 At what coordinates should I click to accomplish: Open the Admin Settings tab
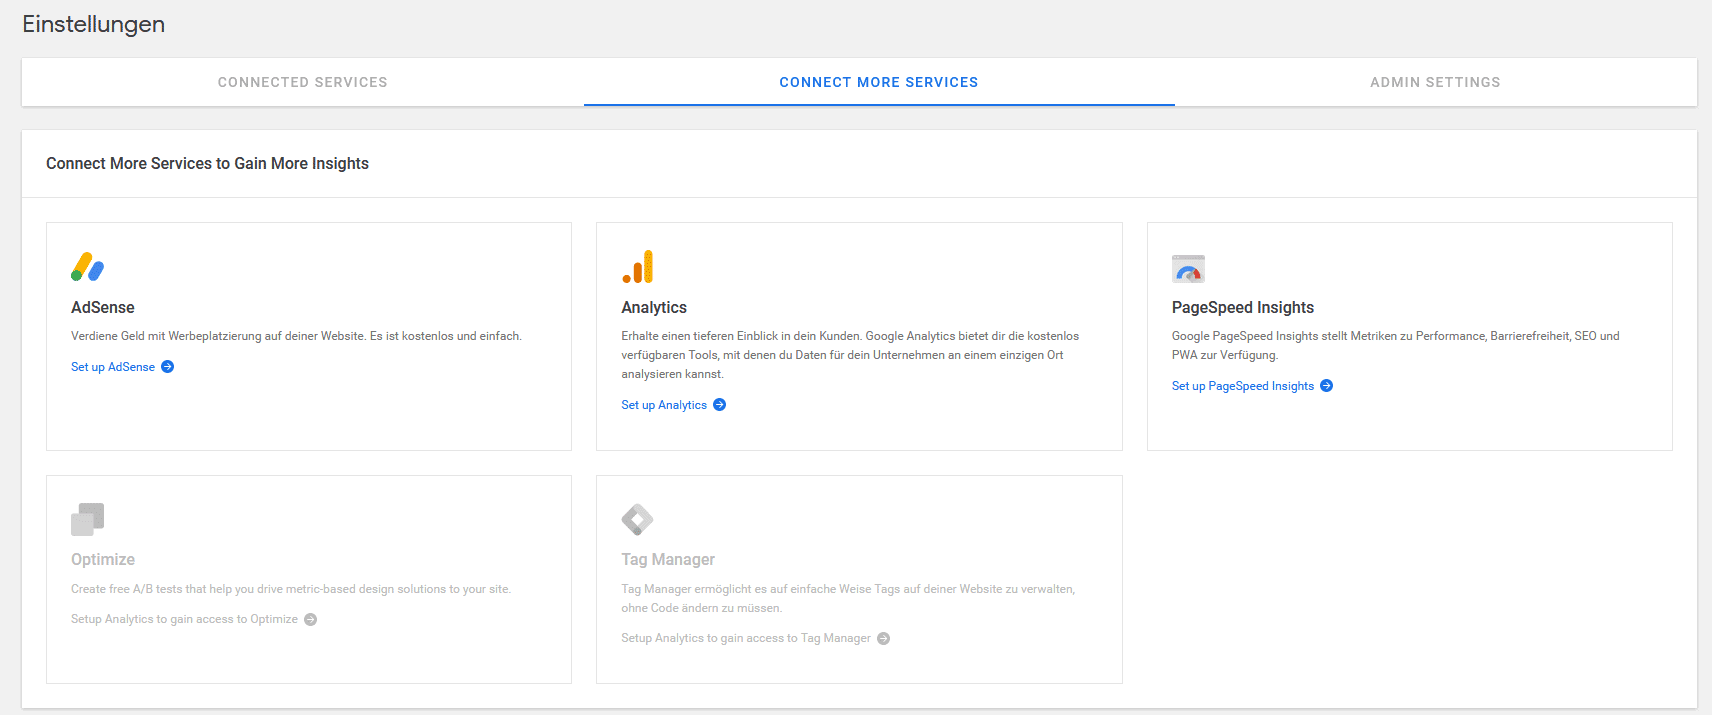(1435, 82)
